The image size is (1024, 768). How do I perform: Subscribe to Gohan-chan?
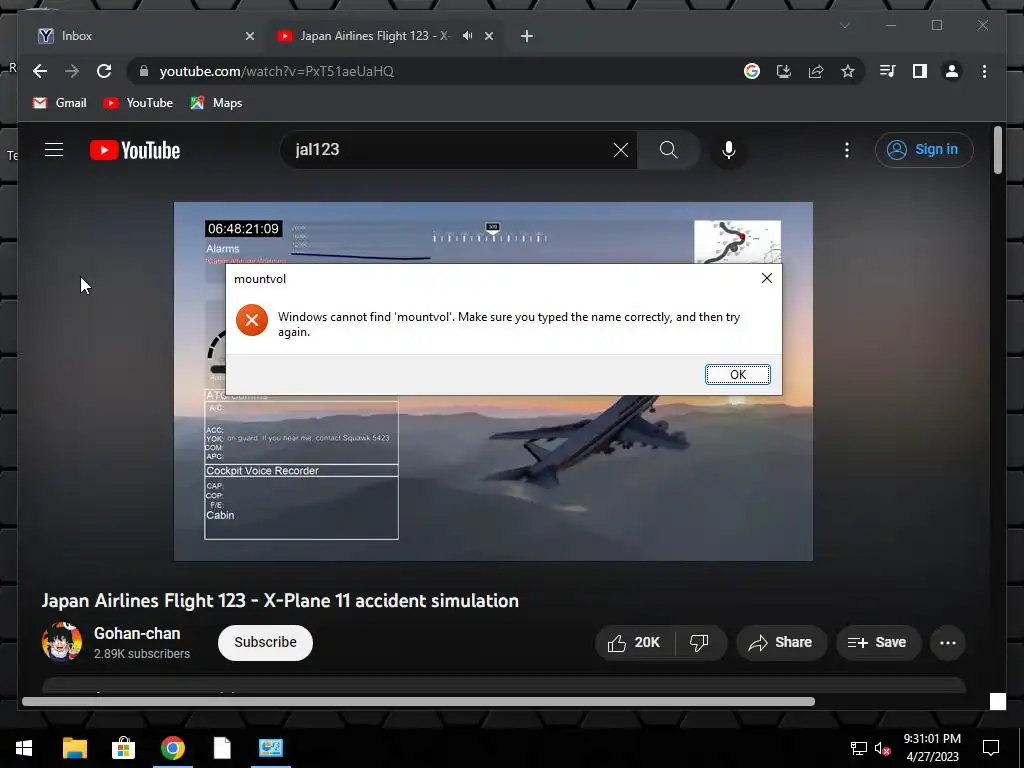[265, 643]
